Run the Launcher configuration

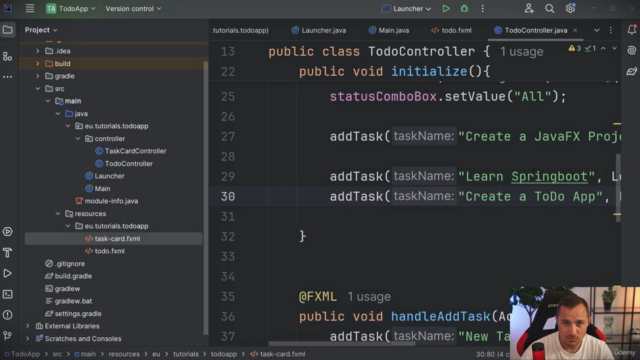446,9
